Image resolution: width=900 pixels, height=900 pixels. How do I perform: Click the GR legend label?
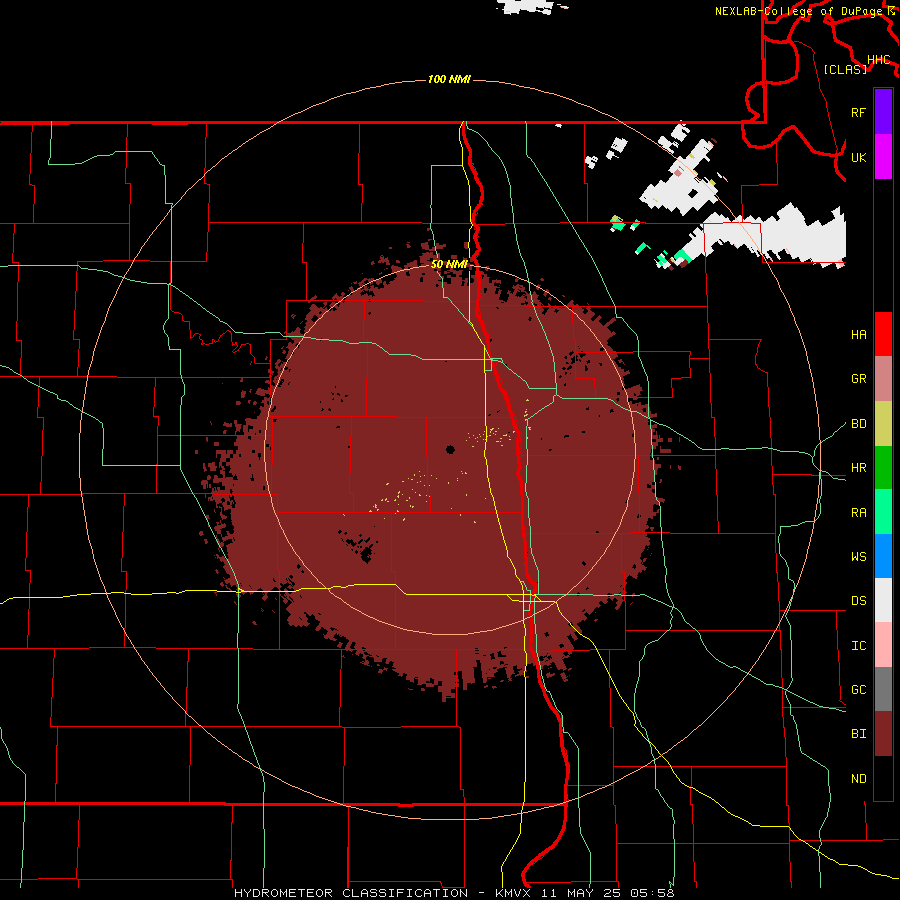pyautogui.click(x=858, y=379)
